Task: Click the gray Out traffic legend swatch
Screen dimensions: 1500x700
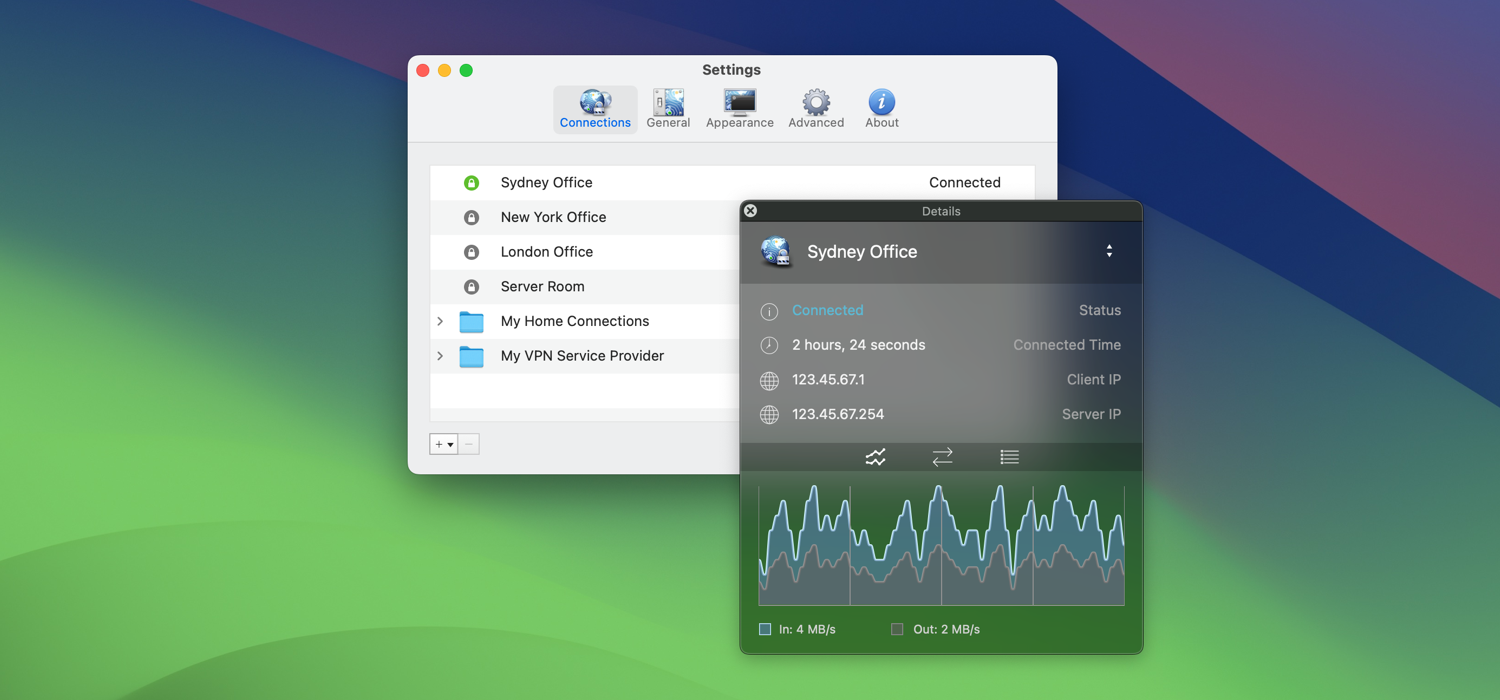Action: [897, 629]
